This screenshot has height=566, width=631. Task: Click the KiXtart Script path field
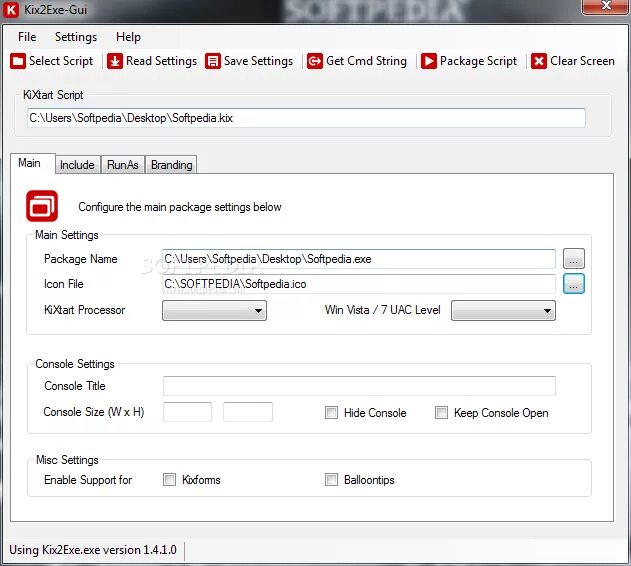point(306,118)
